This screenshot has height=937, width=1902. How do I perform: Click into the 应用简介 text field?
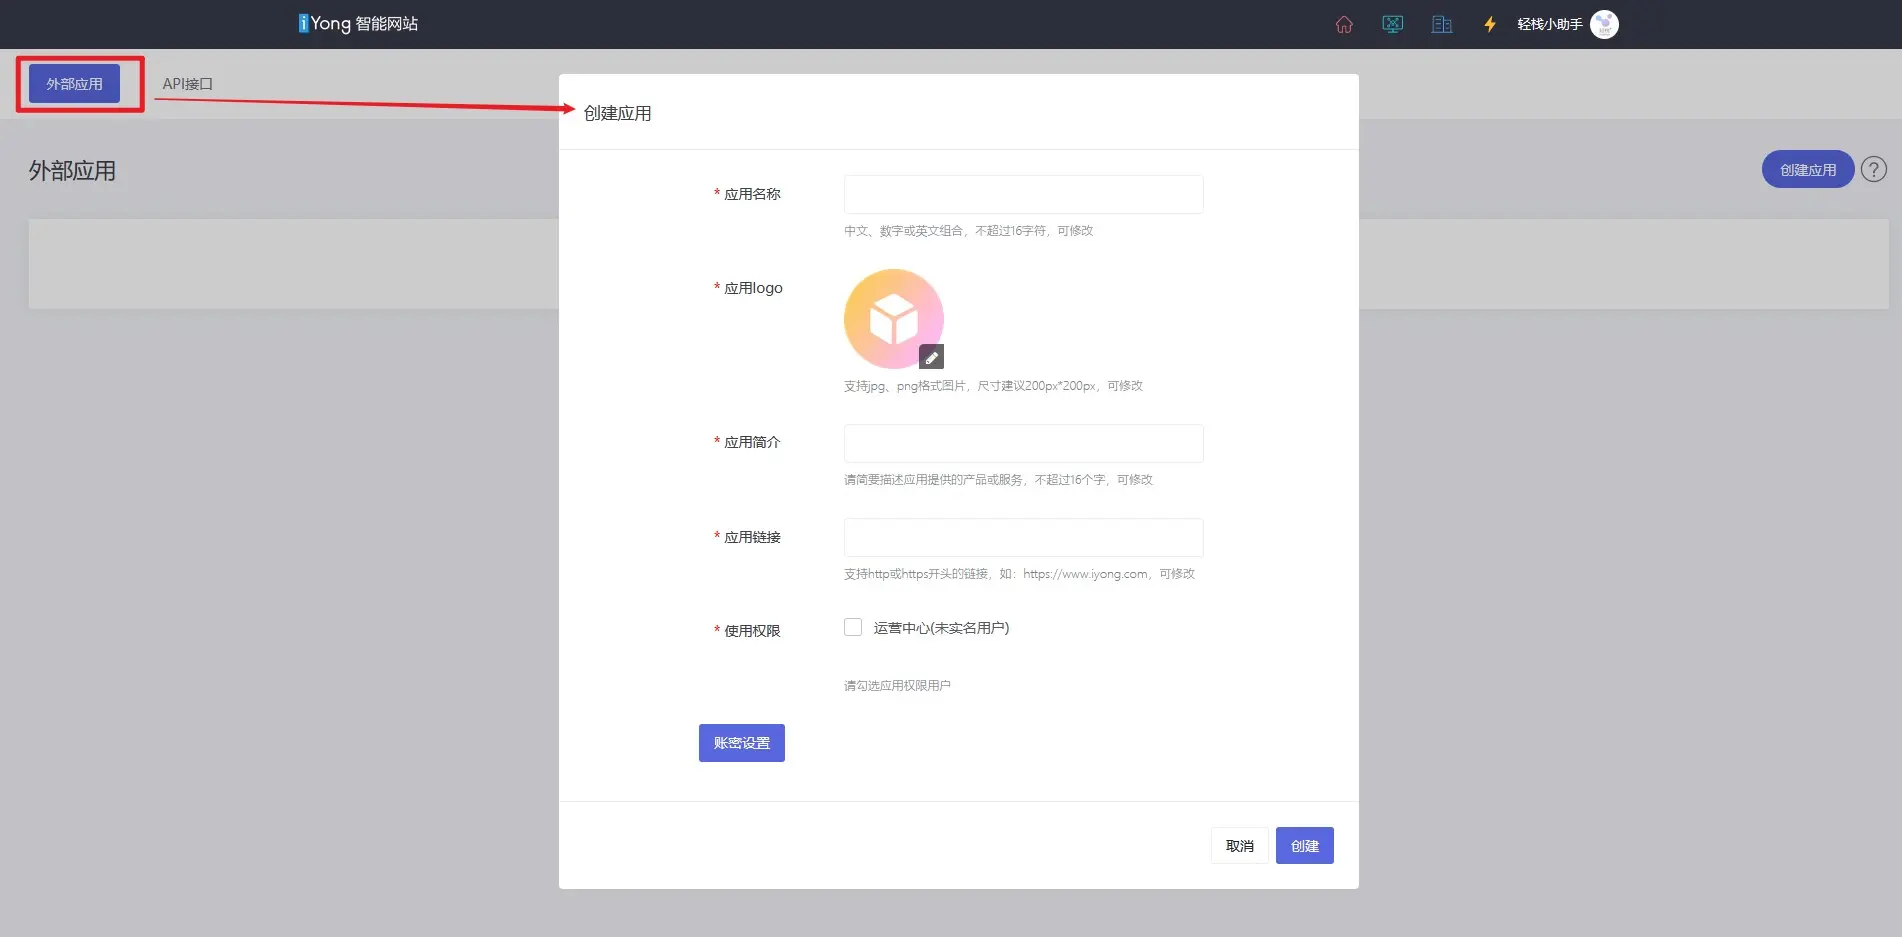(x=1023, y=443)
